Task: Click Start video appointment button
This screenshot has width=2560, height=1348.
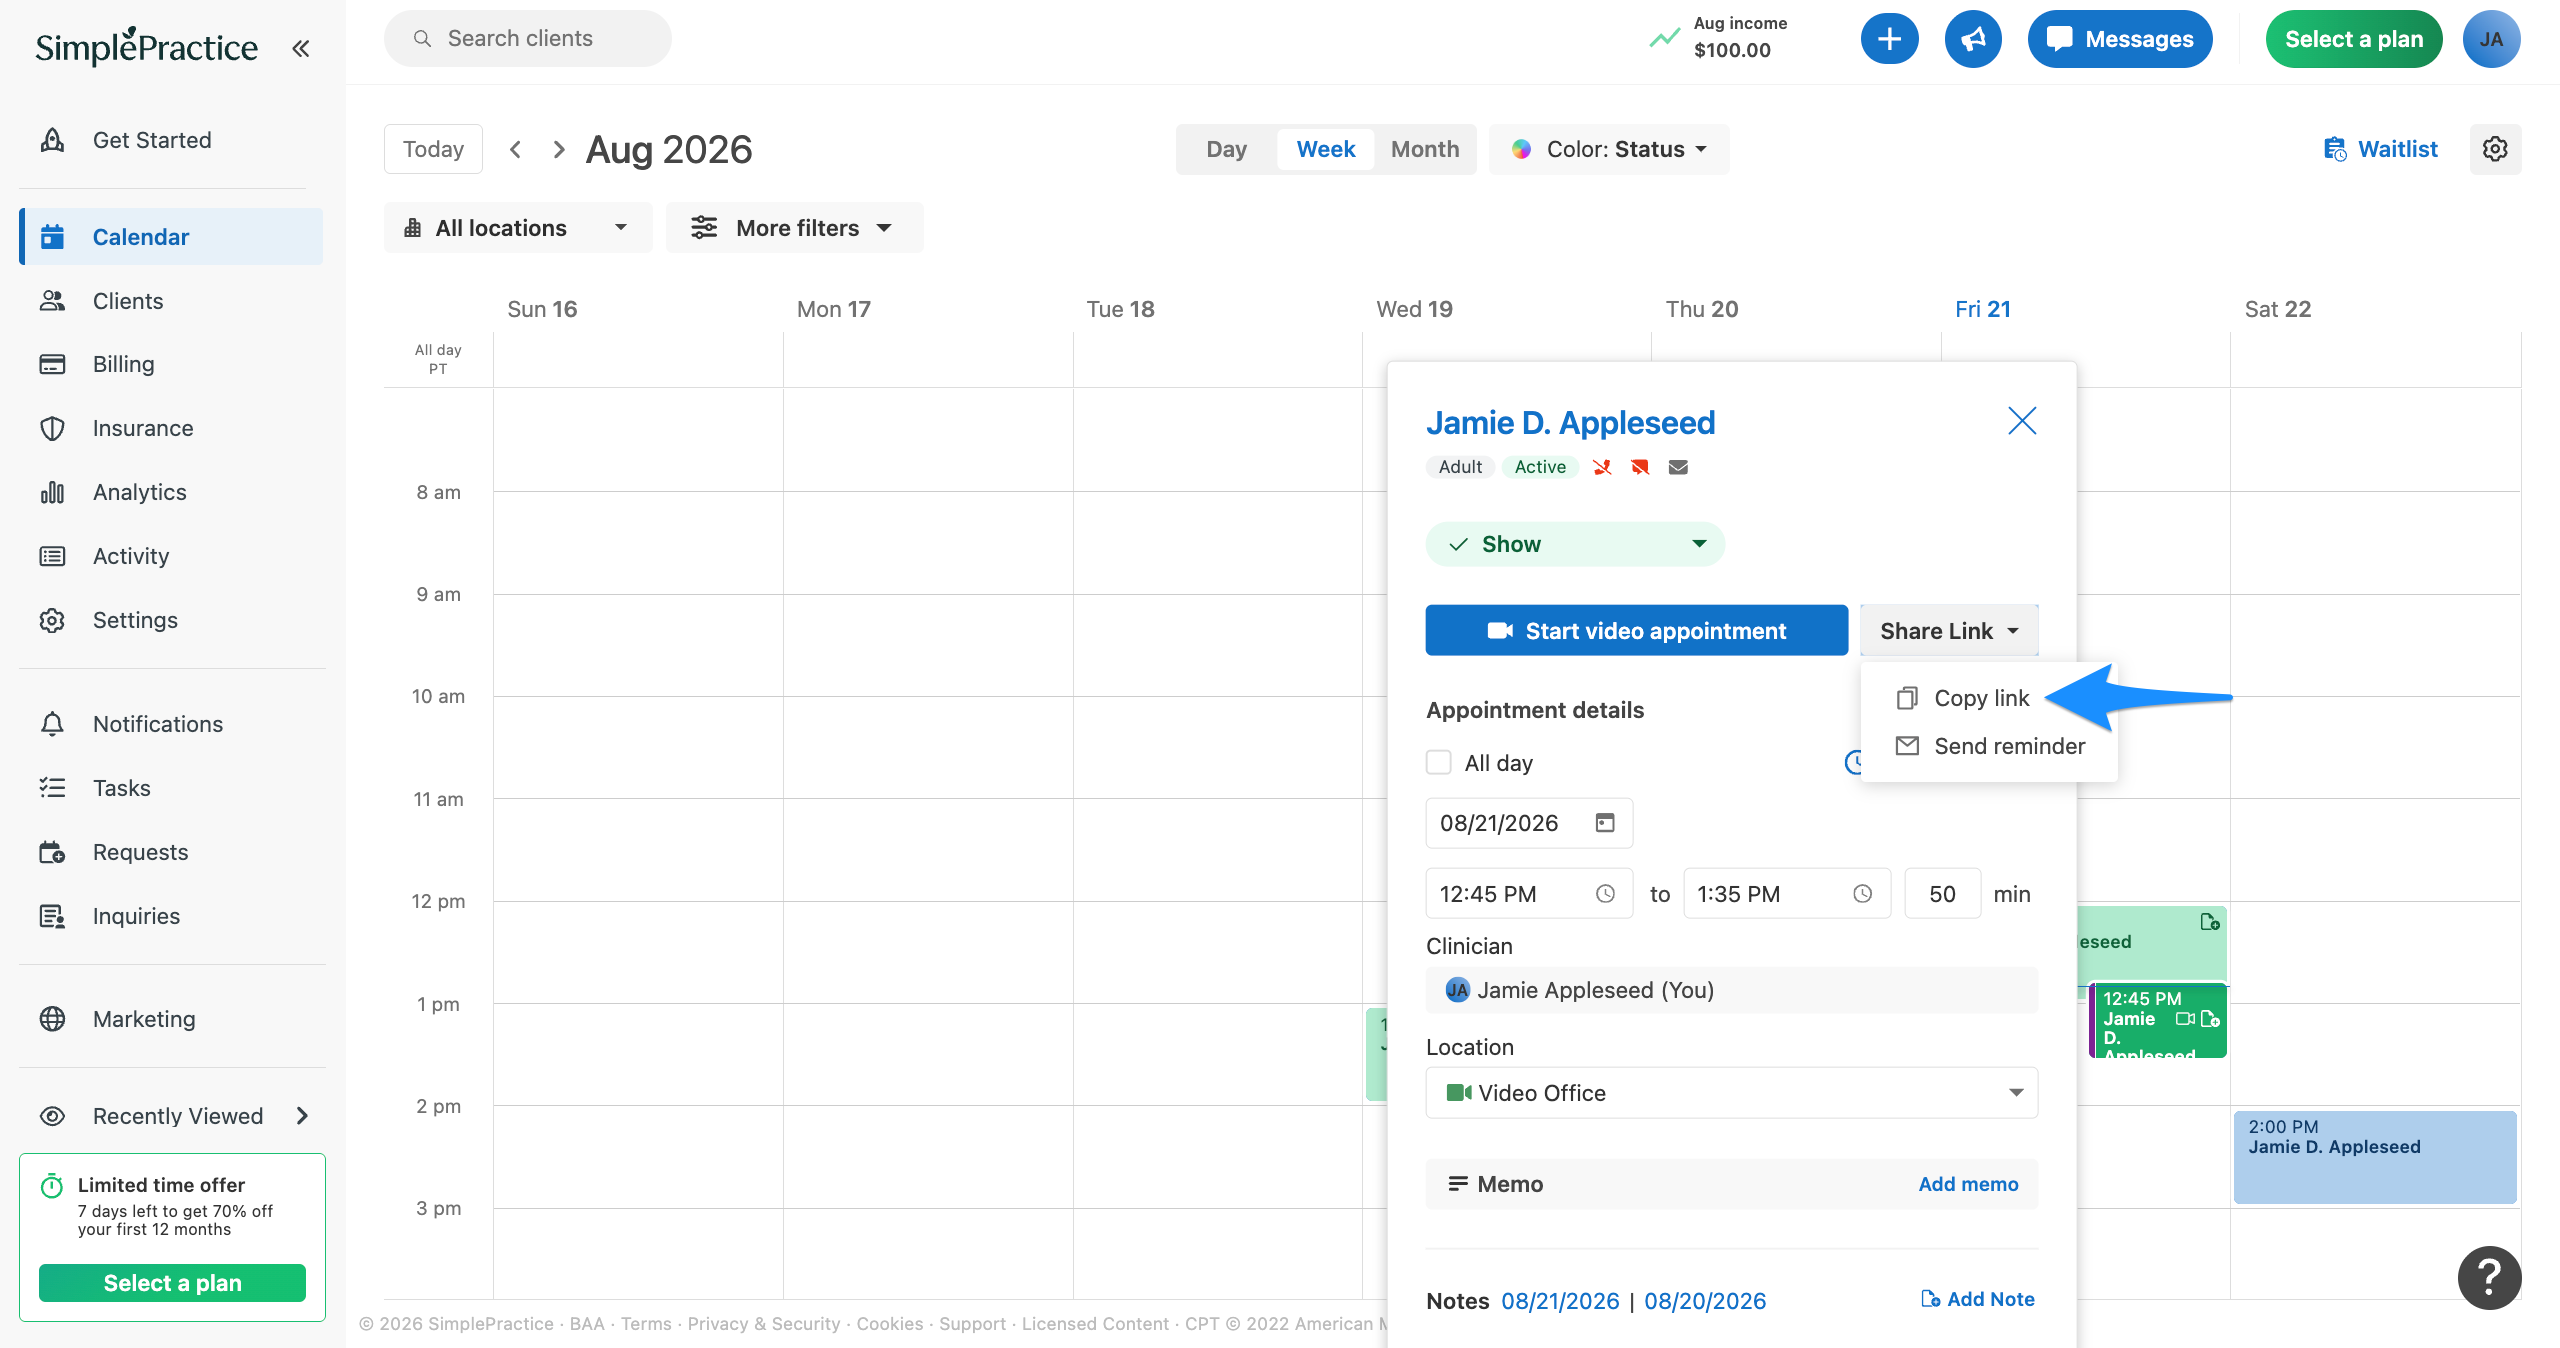Action: 1636,631
